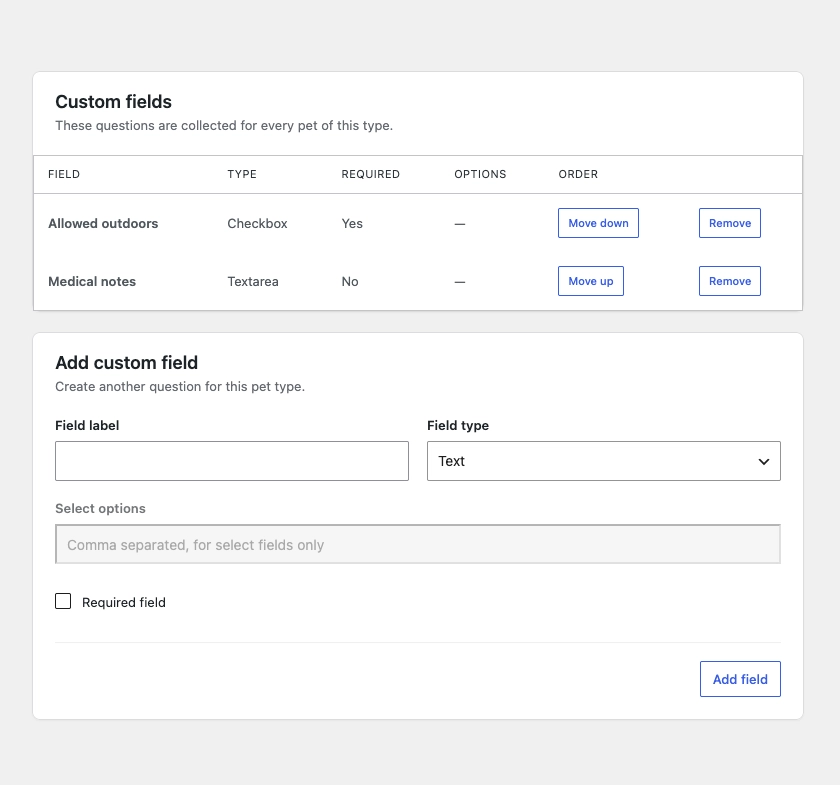Image resolution: width=840 pixels, height=785 pixels.
Task: Click the 'Checkbox' type cell
Action: coord(257,223)
